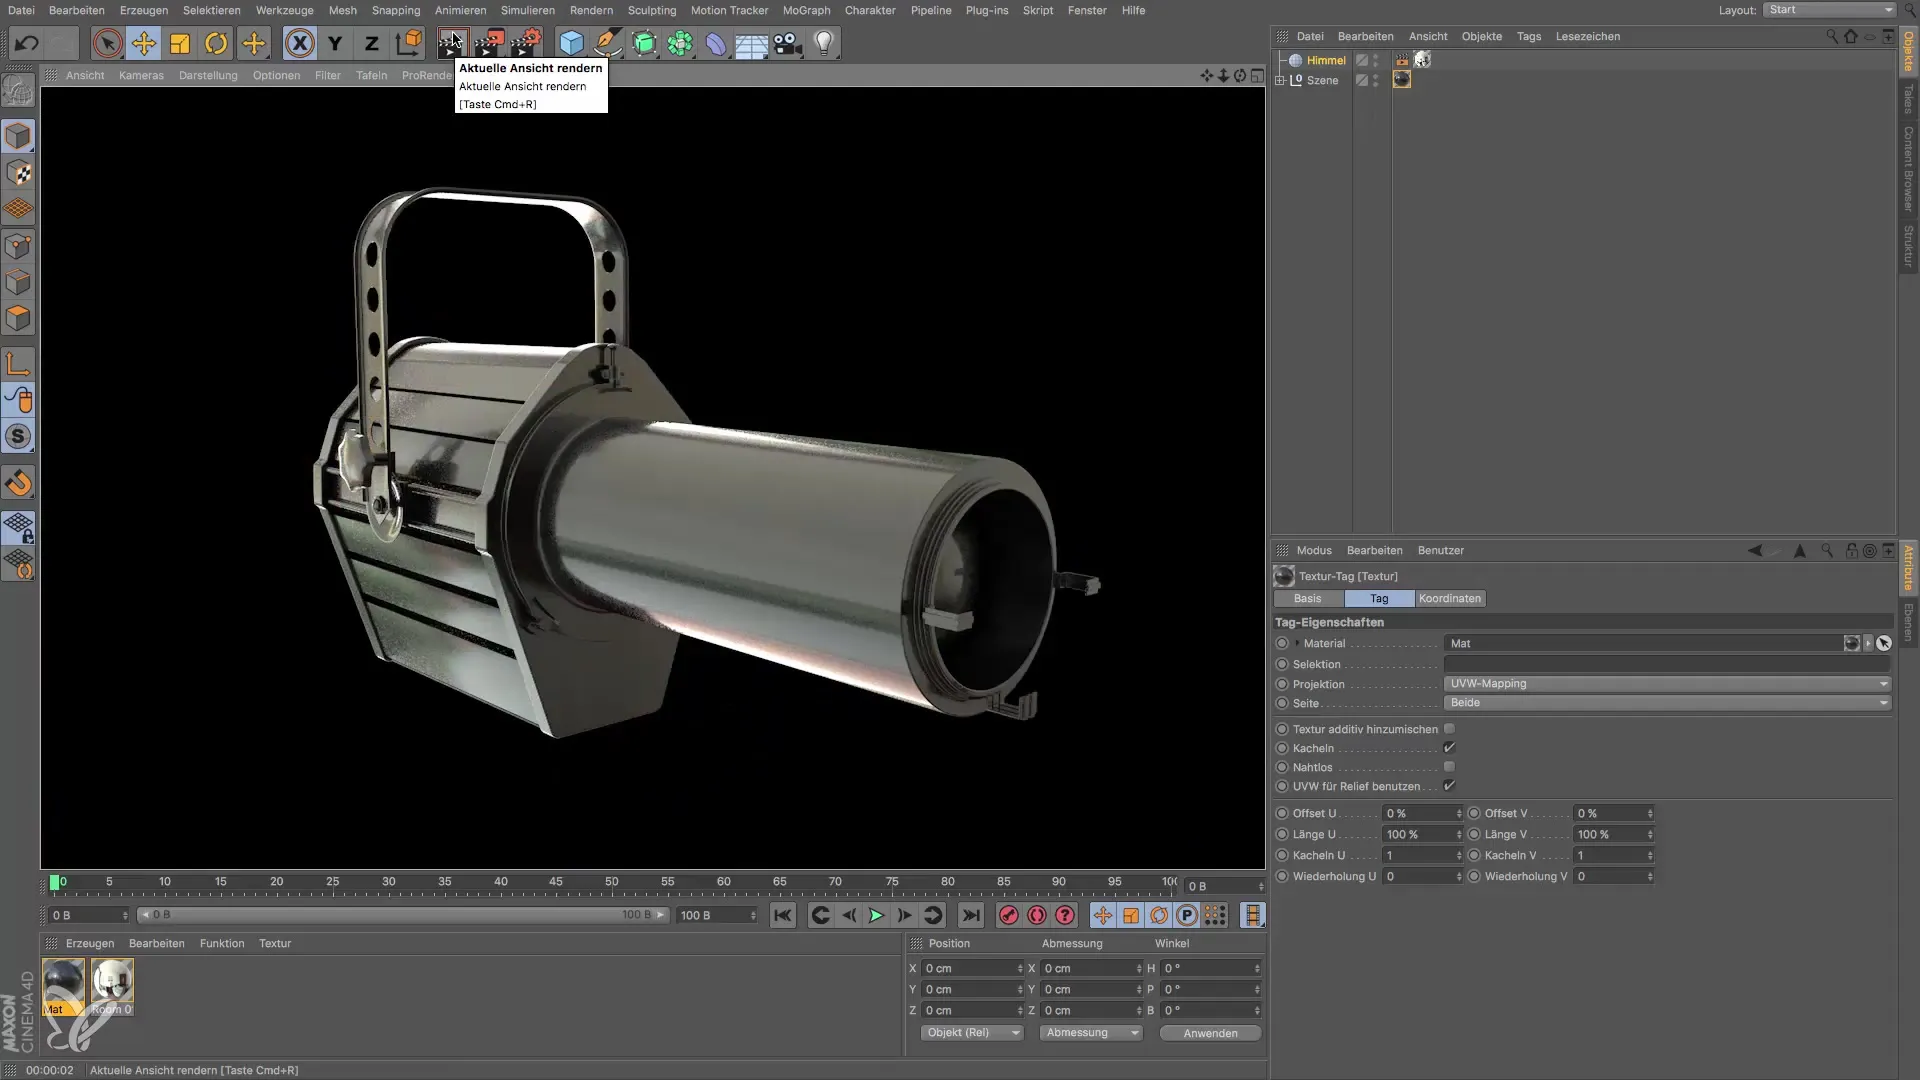Viewport: 1920px width, 1080px height.
Task: Switch to Texture mode
Action: 18,173
